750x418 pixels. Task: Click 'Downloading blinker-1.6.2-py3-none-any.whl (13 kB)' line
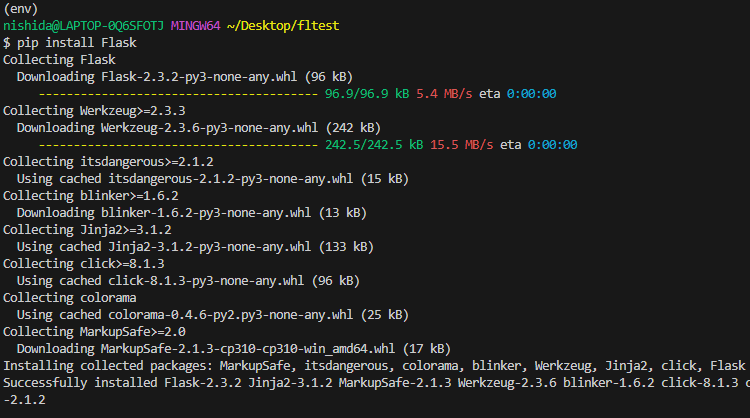pos(192,213)
